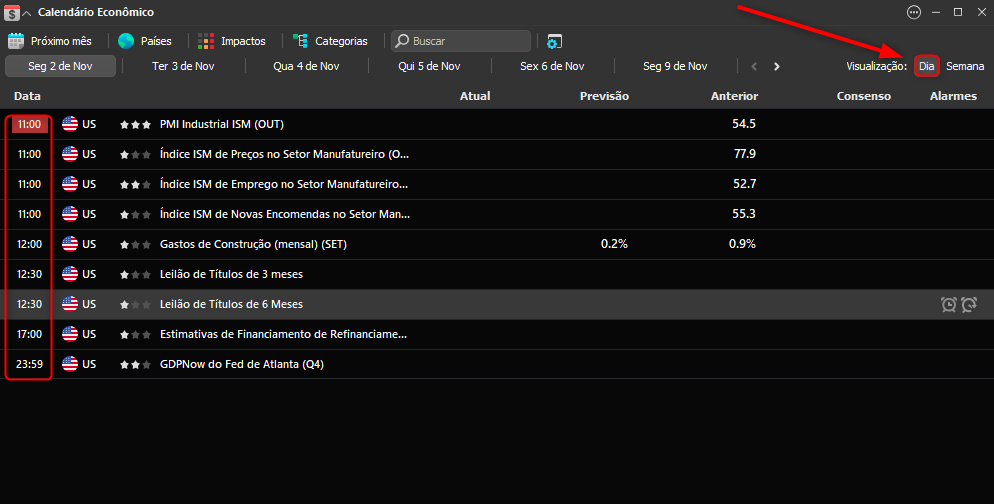The image size is (994, 504).
Task: Click the 12:00 time cell
Action: (x=29, y=244)
